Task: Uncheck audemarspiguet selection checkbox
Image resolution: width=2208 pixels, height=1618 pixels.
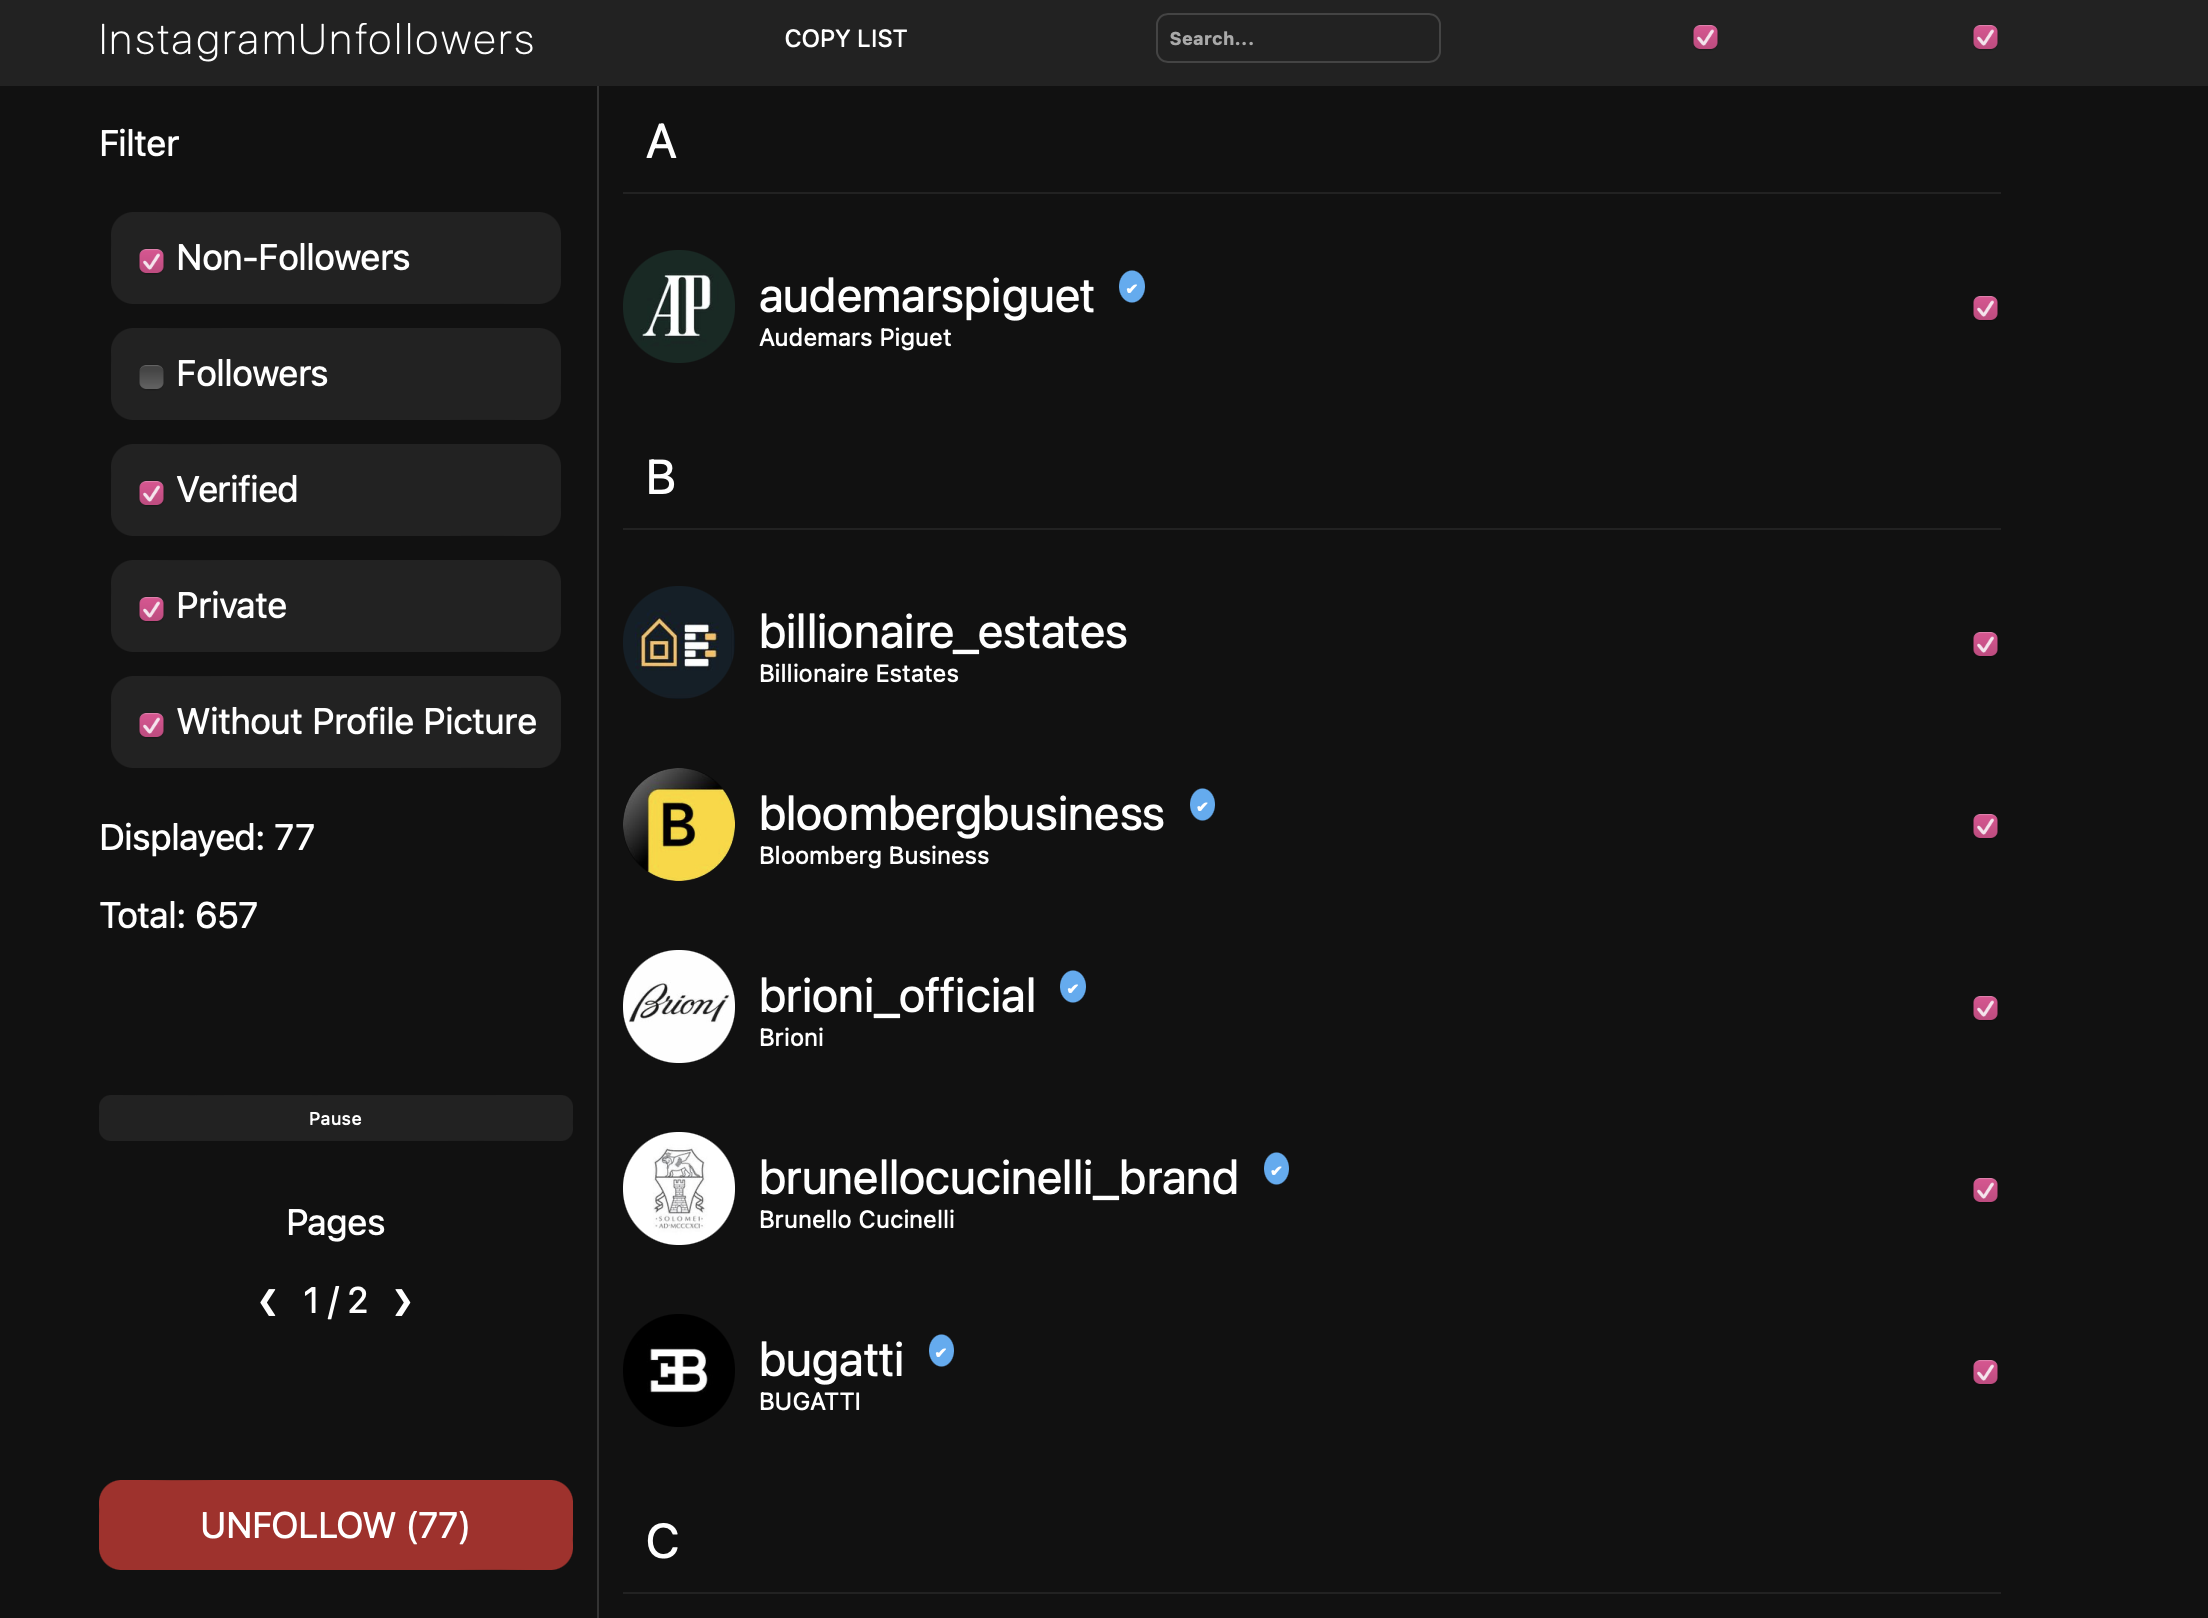Action: point(1985,308)
